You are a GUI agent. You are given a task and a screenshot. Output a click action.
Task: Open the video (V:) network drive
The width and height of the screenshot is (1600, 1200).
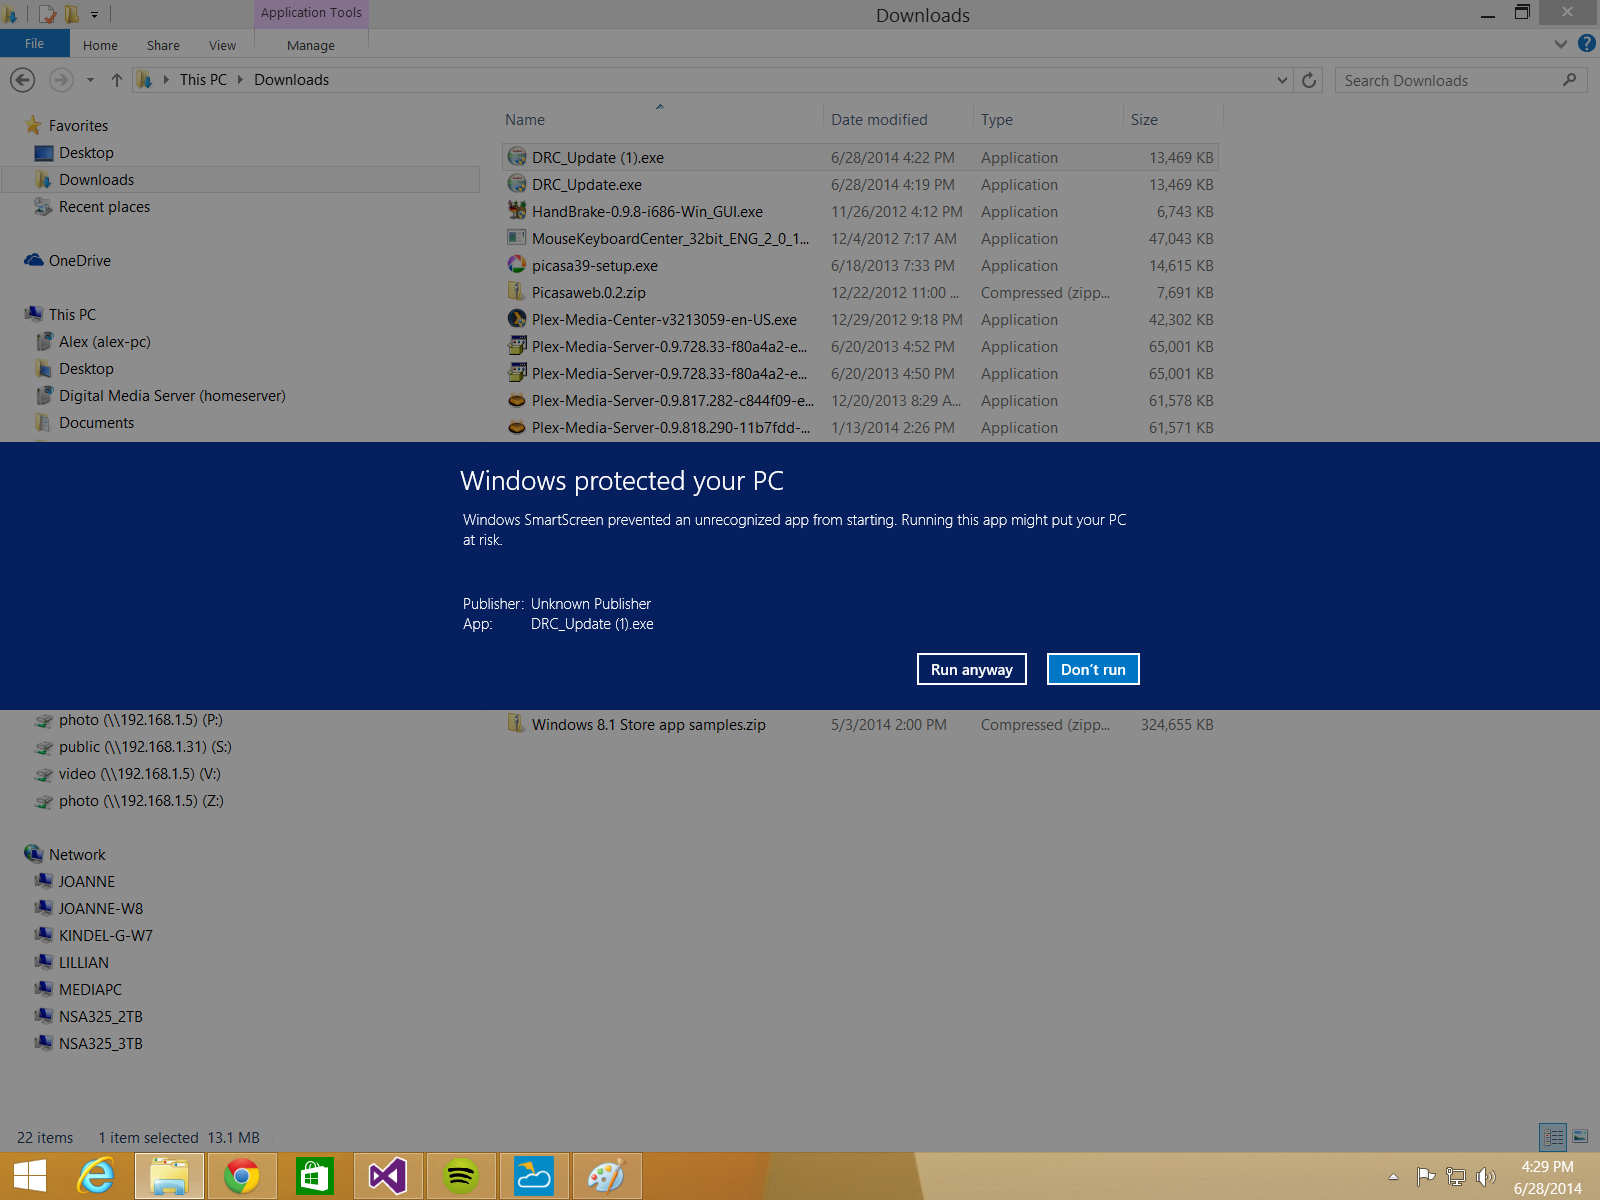tap(139, 774)
